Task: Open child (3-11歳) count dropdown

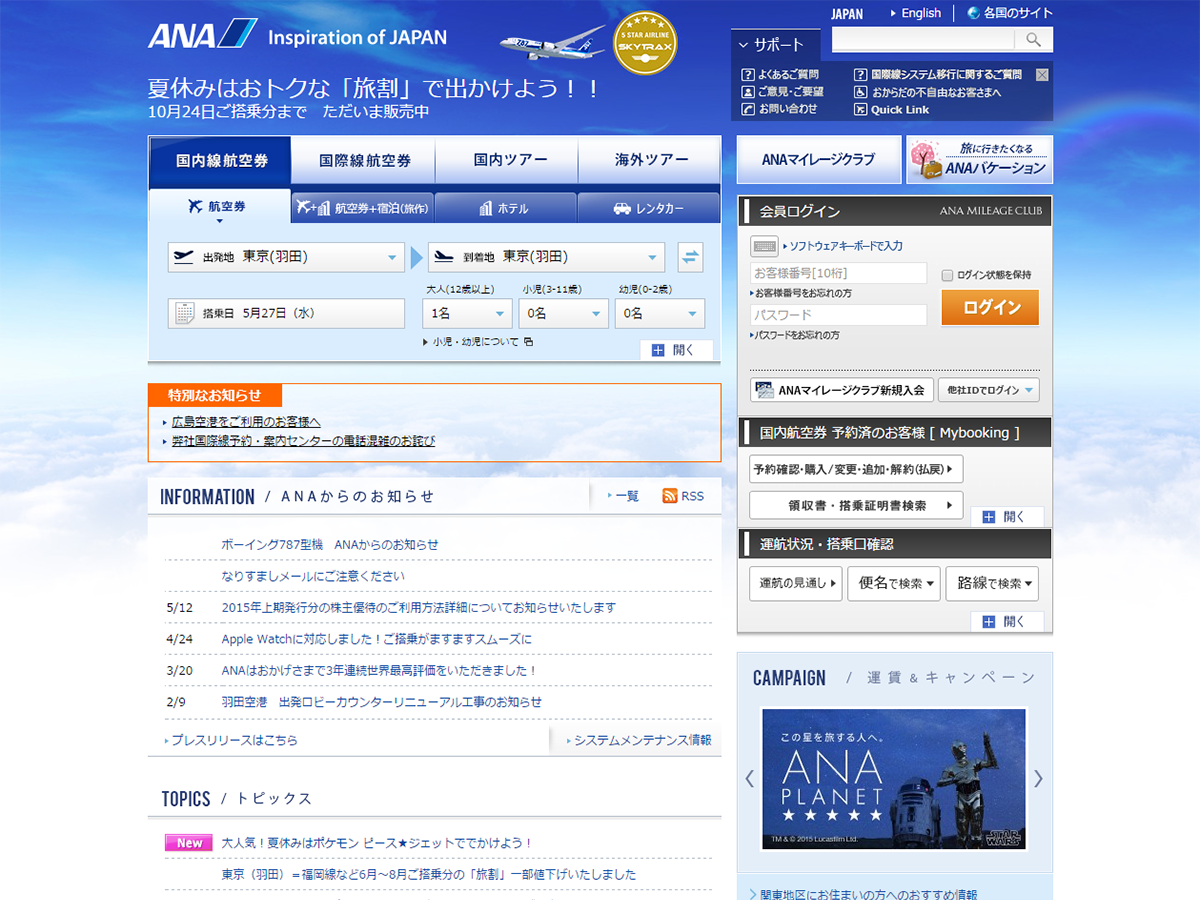Action: click(x=563, y=313)
